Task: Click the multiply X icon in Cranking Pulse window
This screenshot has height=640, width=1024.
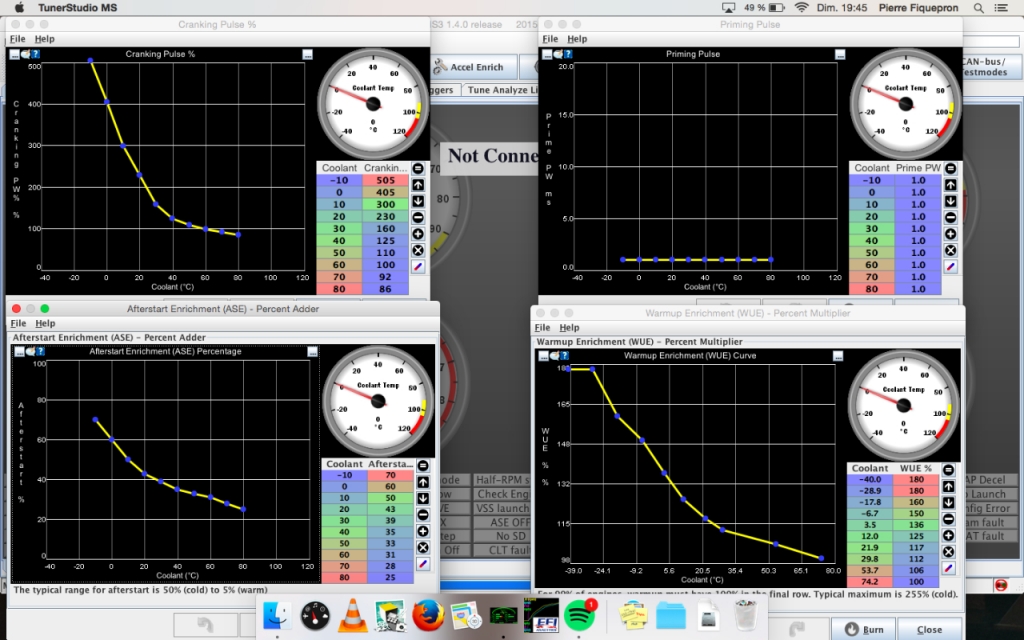Action: 418,250
